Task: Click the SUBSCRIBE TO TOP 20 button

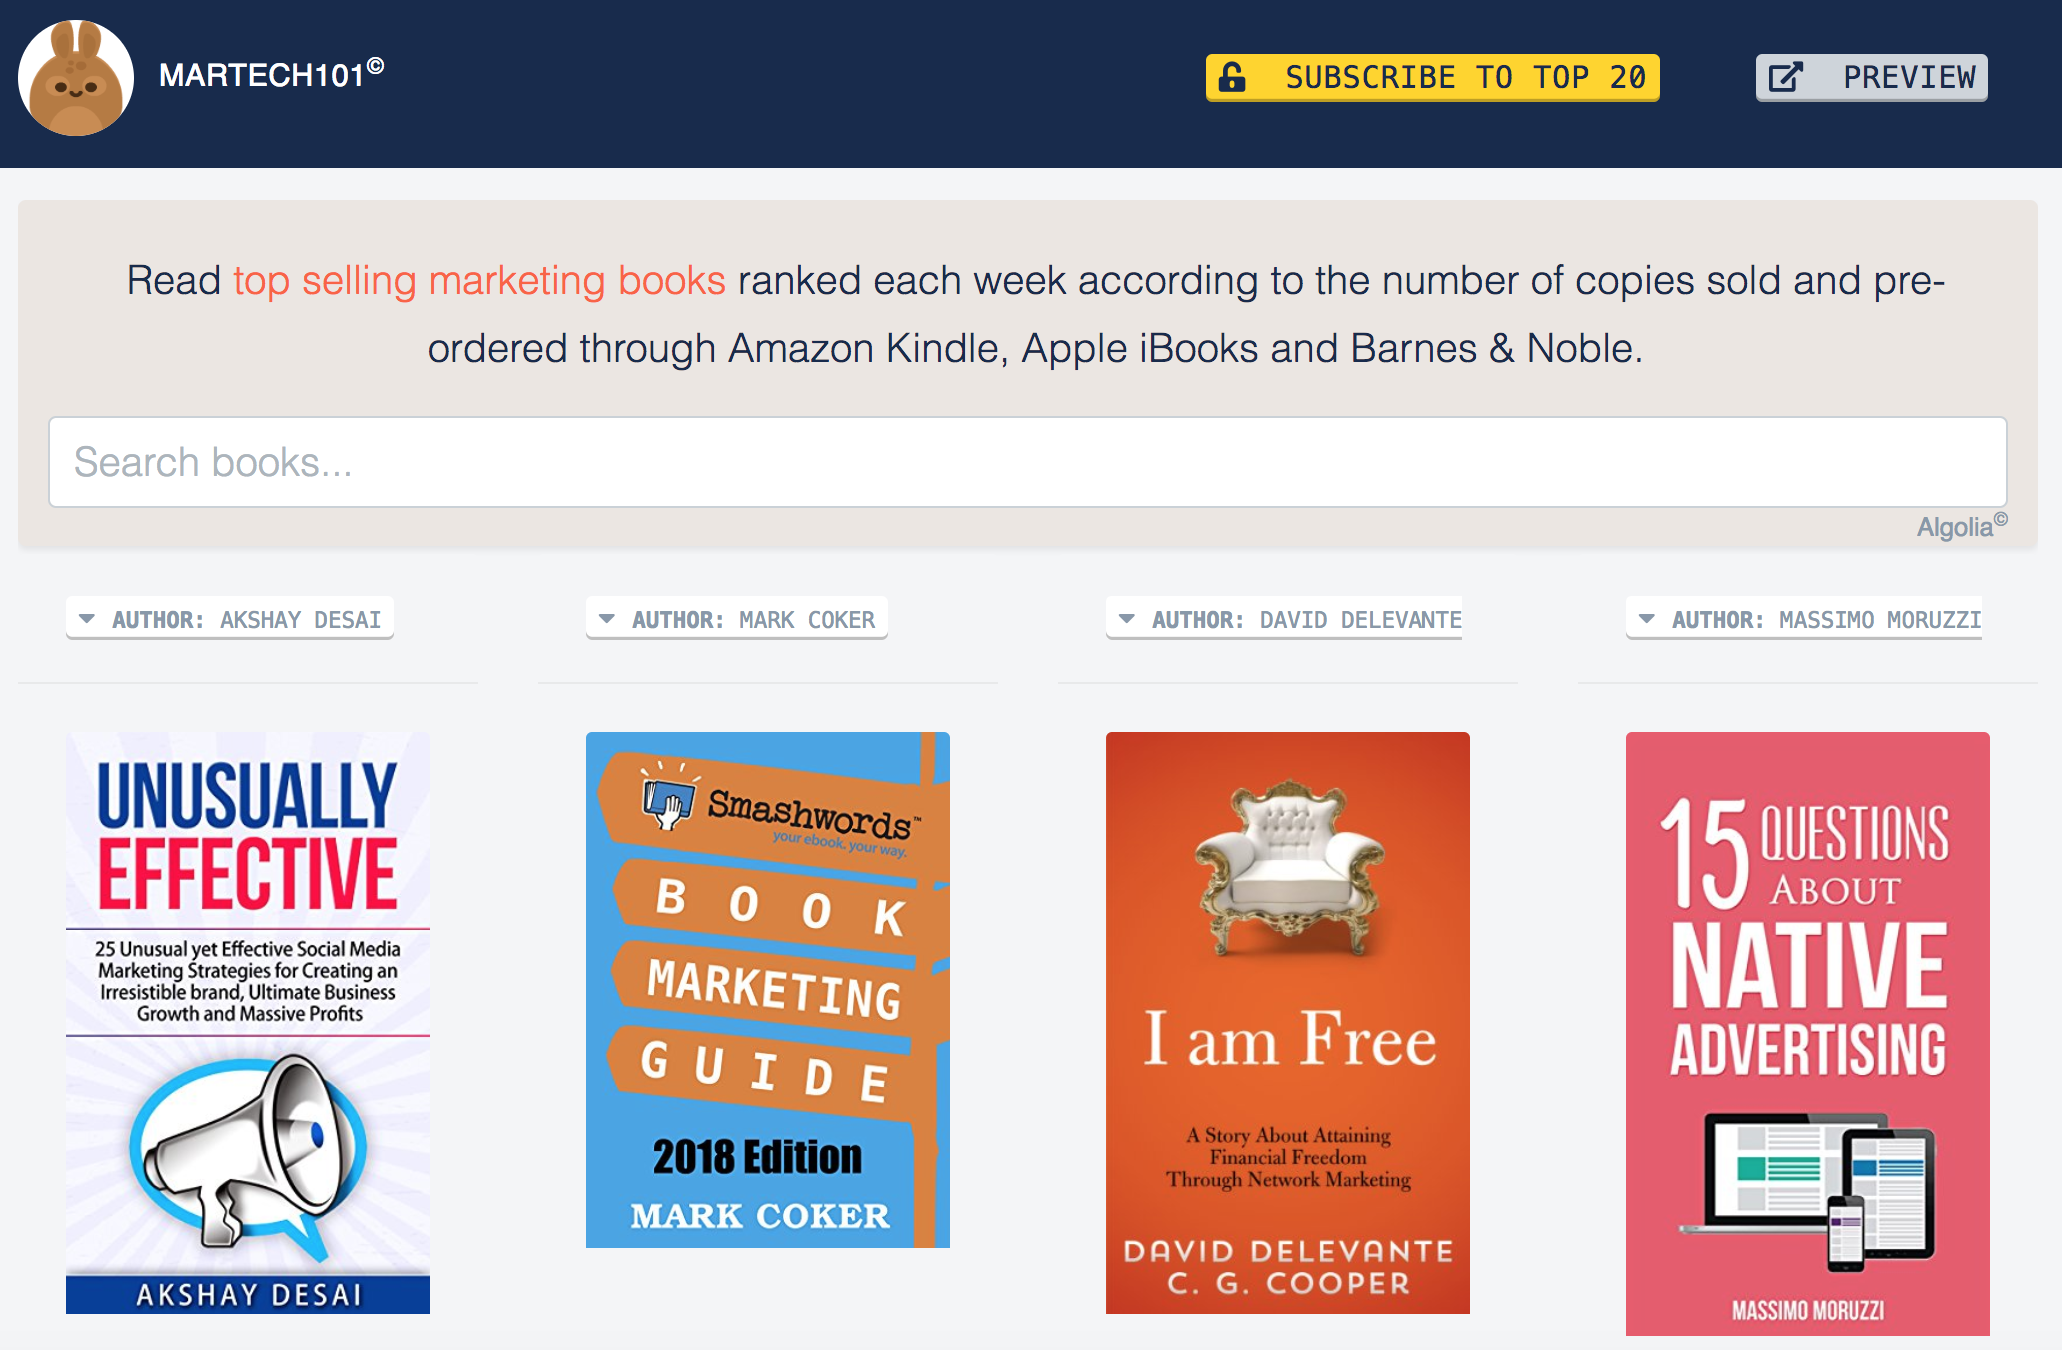Action: (1432, 76)
